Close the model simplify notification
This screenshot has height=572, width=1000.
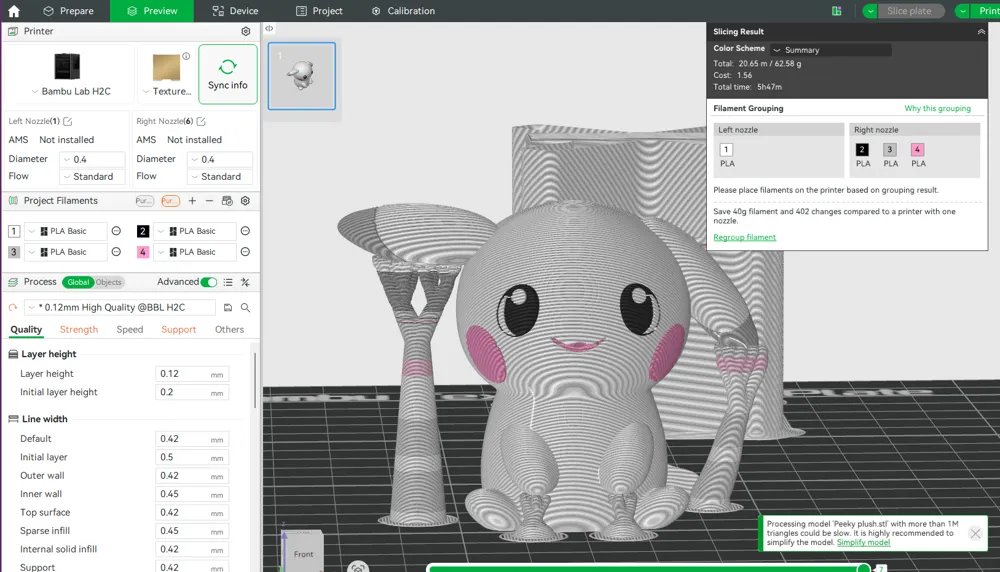(975, 533)
